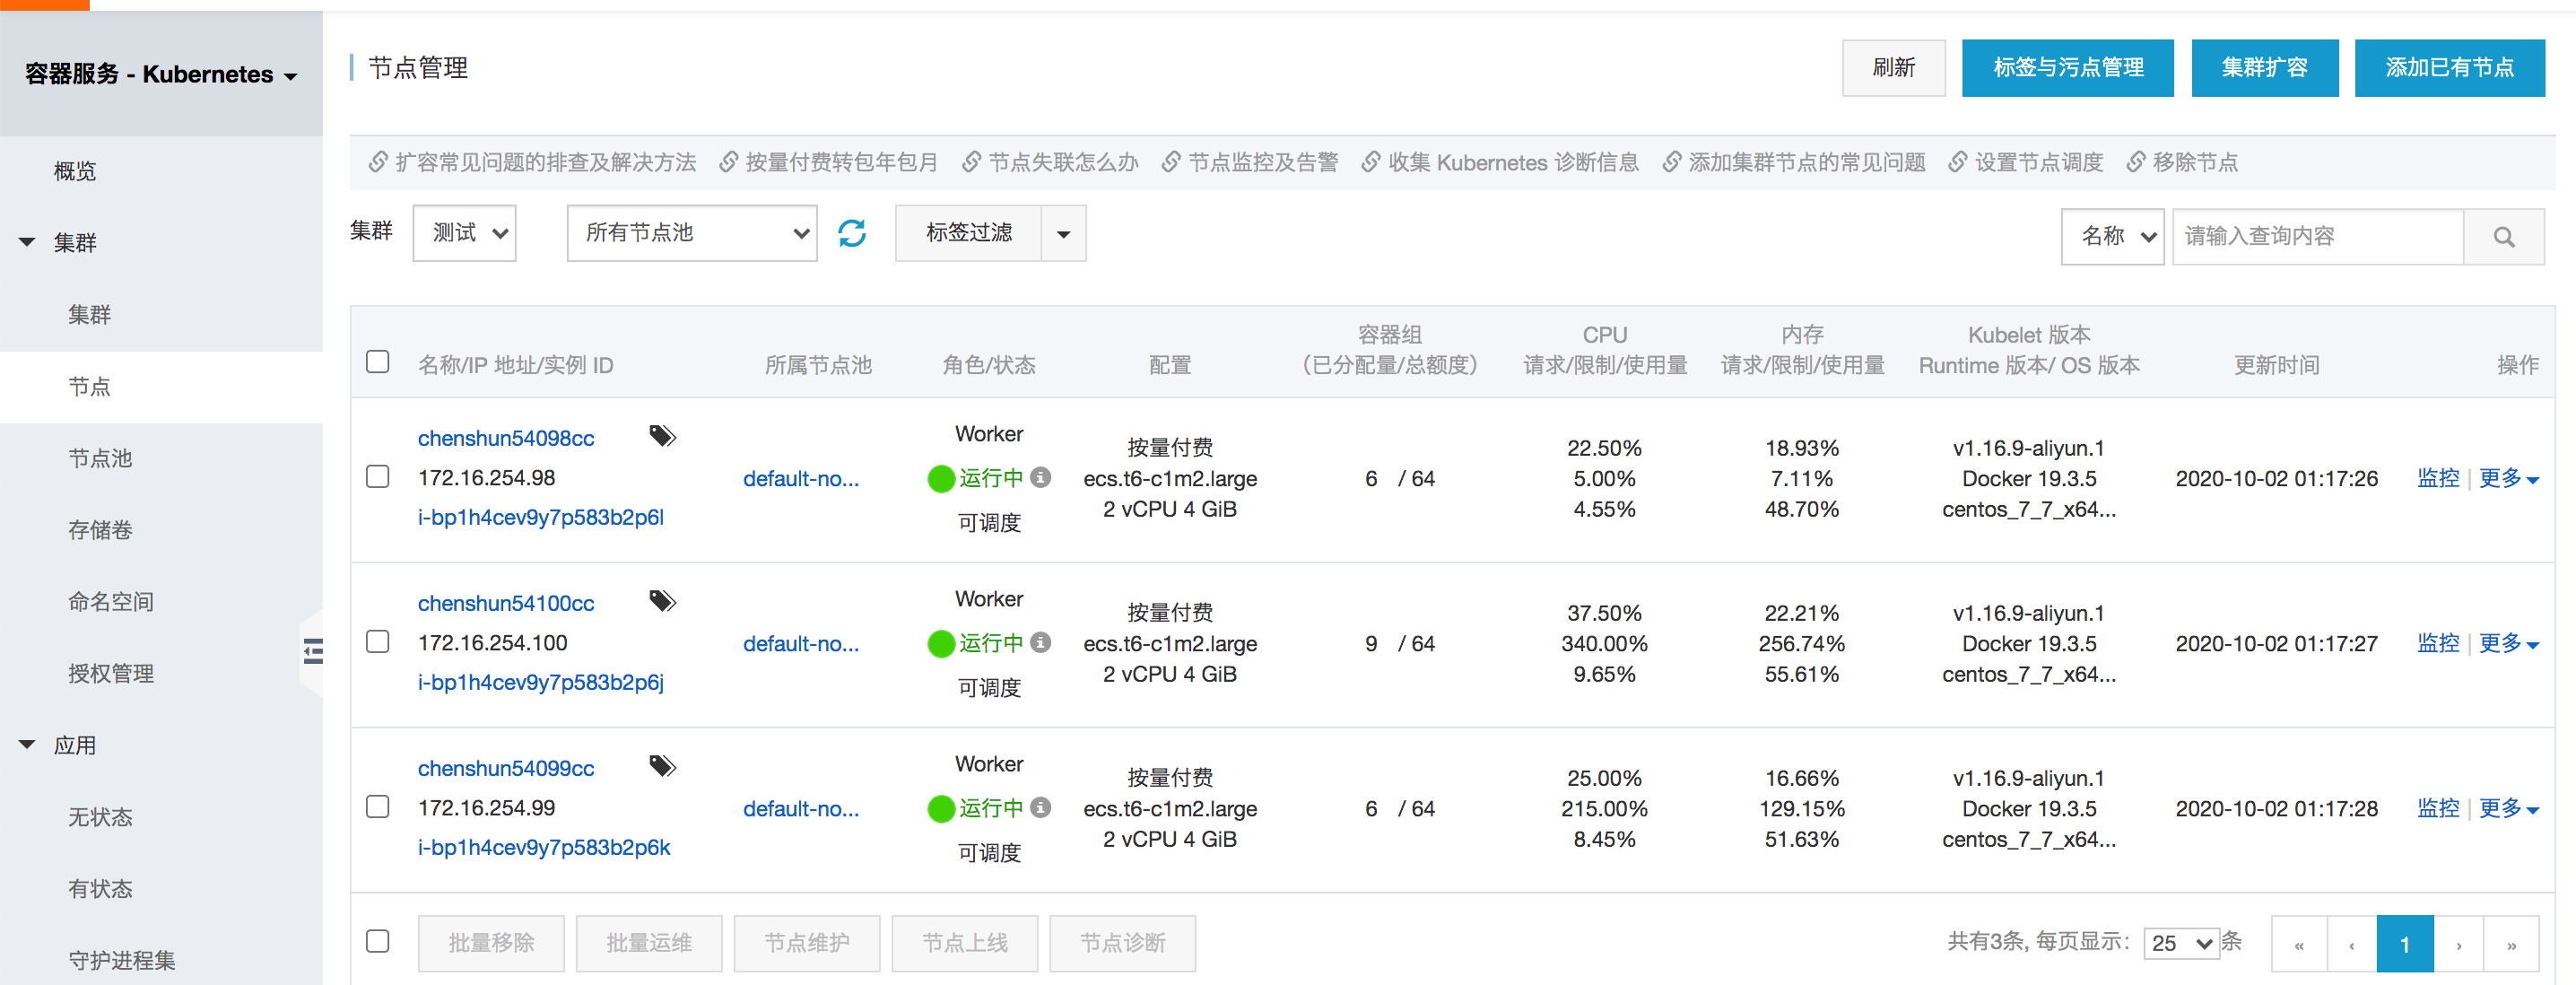Click the blue refresh icon next to node pool selector
This screenshot has height=985, width=2576.
(x=852, y=233)
